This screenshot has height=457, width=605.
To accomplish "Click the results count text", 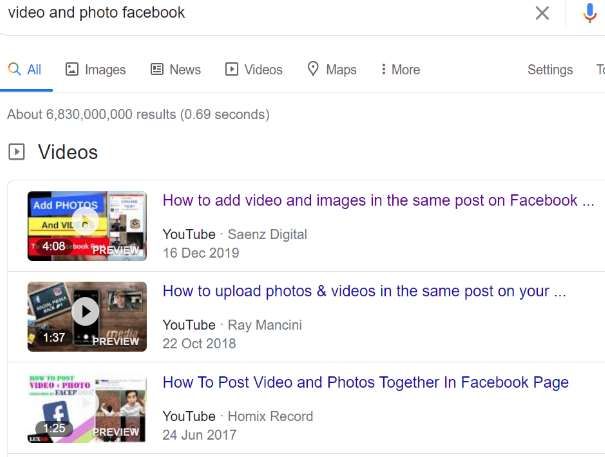I will coord(139,114).
